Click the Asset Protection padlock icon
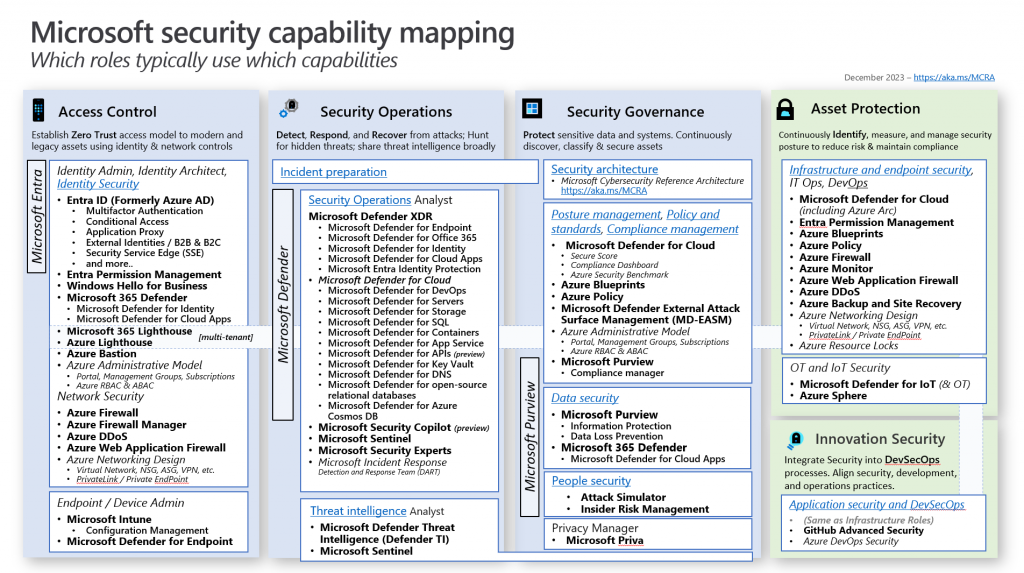1024x573 pixels. [785, 109]
